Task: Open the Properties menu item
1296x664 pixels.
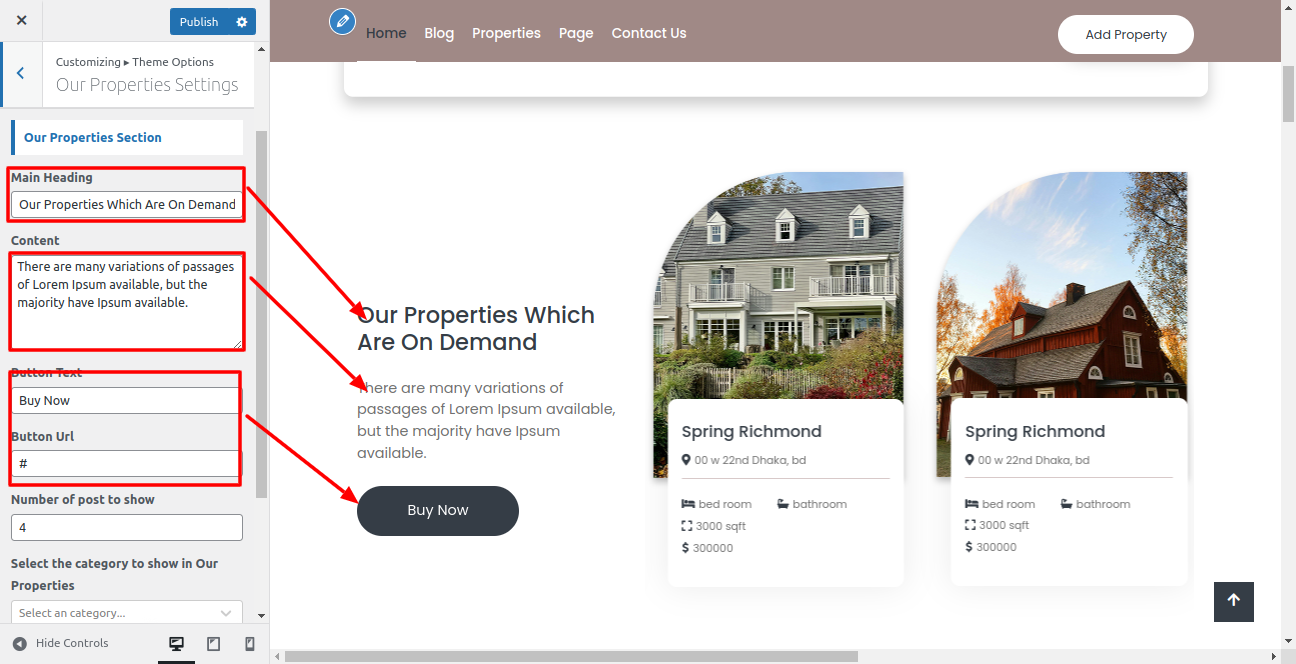Action: click(506, 33)
